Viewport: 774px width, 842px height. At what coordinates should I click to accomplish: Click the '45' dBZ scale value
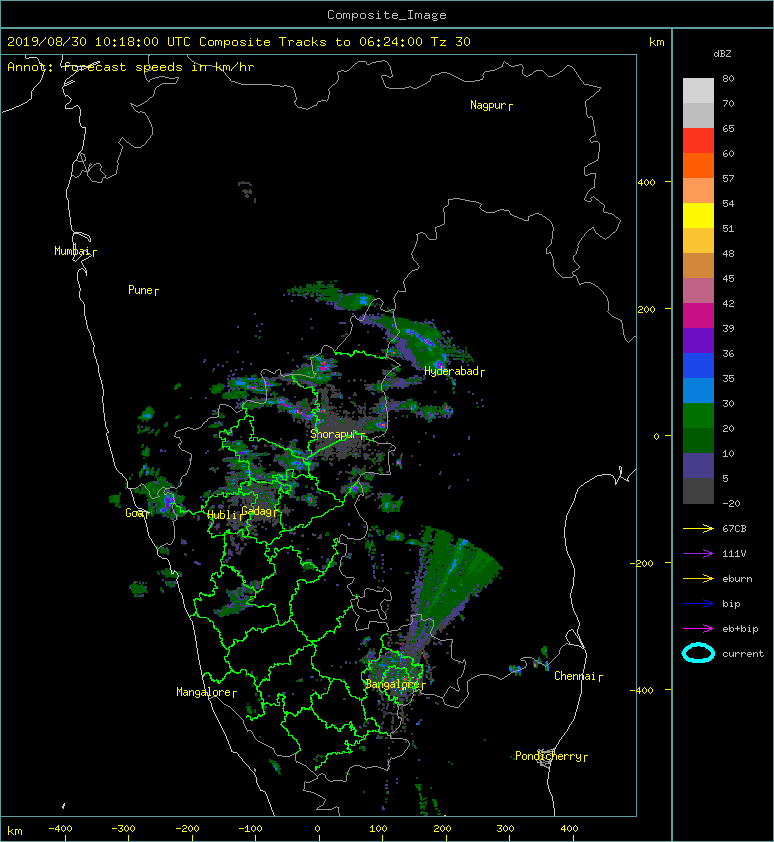pyautogui.click(x=728, y=278)
